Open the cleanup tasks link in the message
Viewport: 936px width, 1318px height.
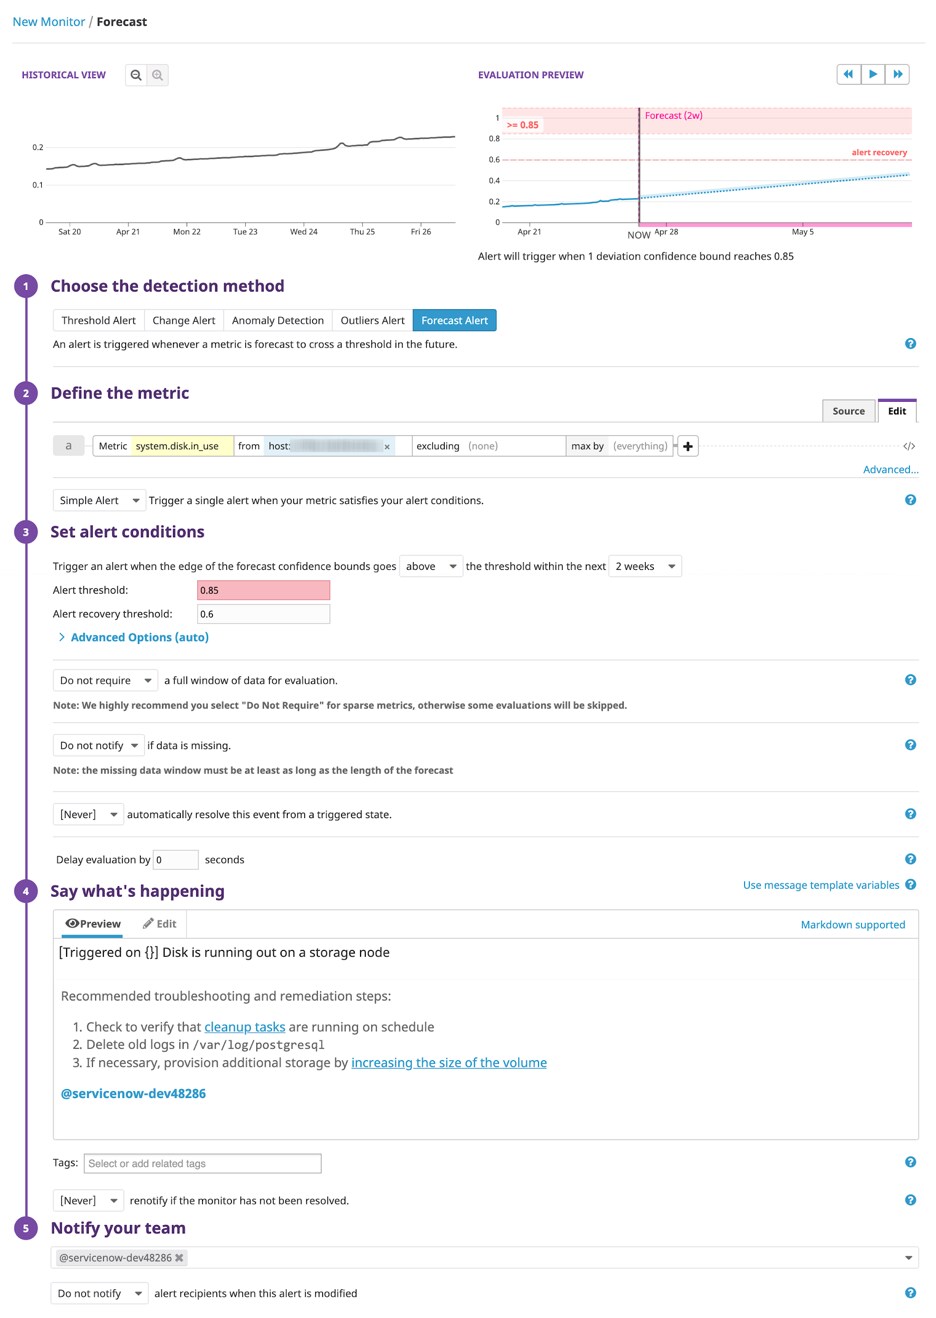pyautogui.click(x=244, y=1026)
